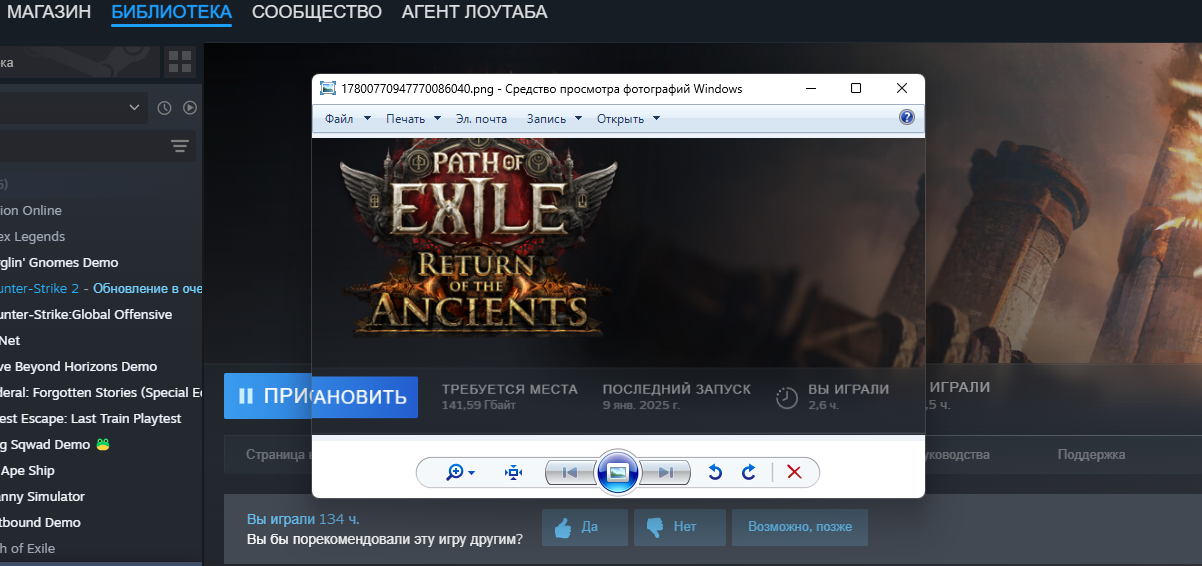Open the Запись dropdown menu
Viewport: 1202px width, 566px height.
tap(553, 118)
